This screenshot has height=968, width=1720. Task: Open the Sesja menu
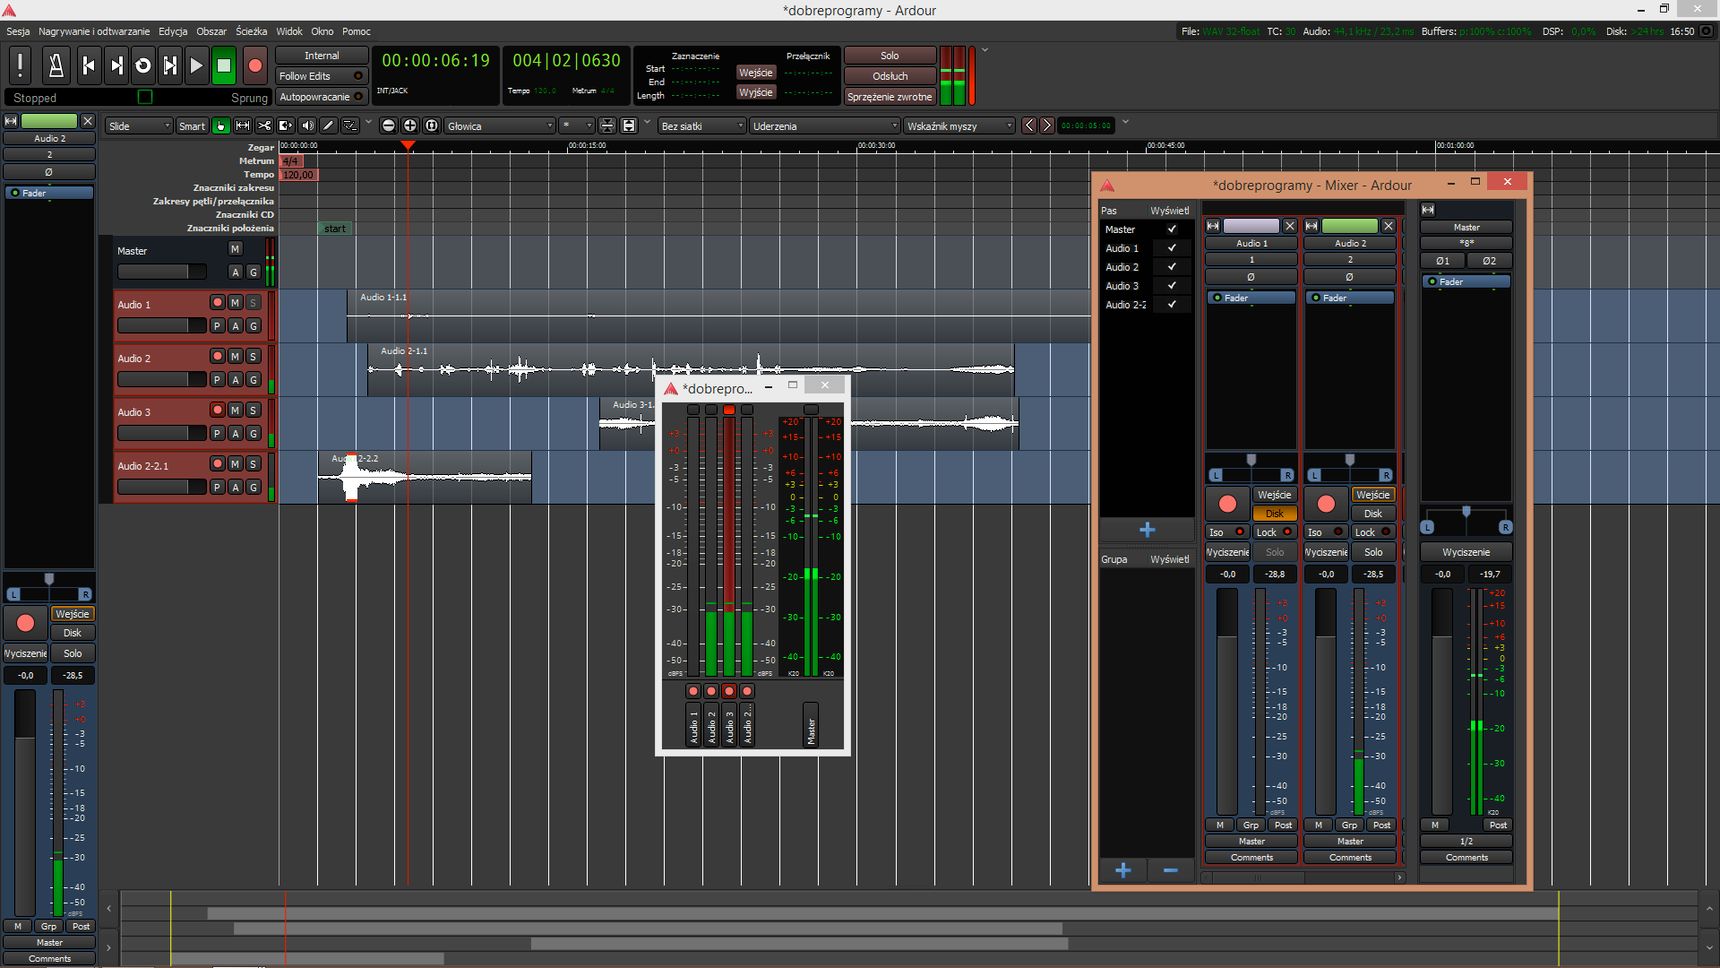[18, 31]
